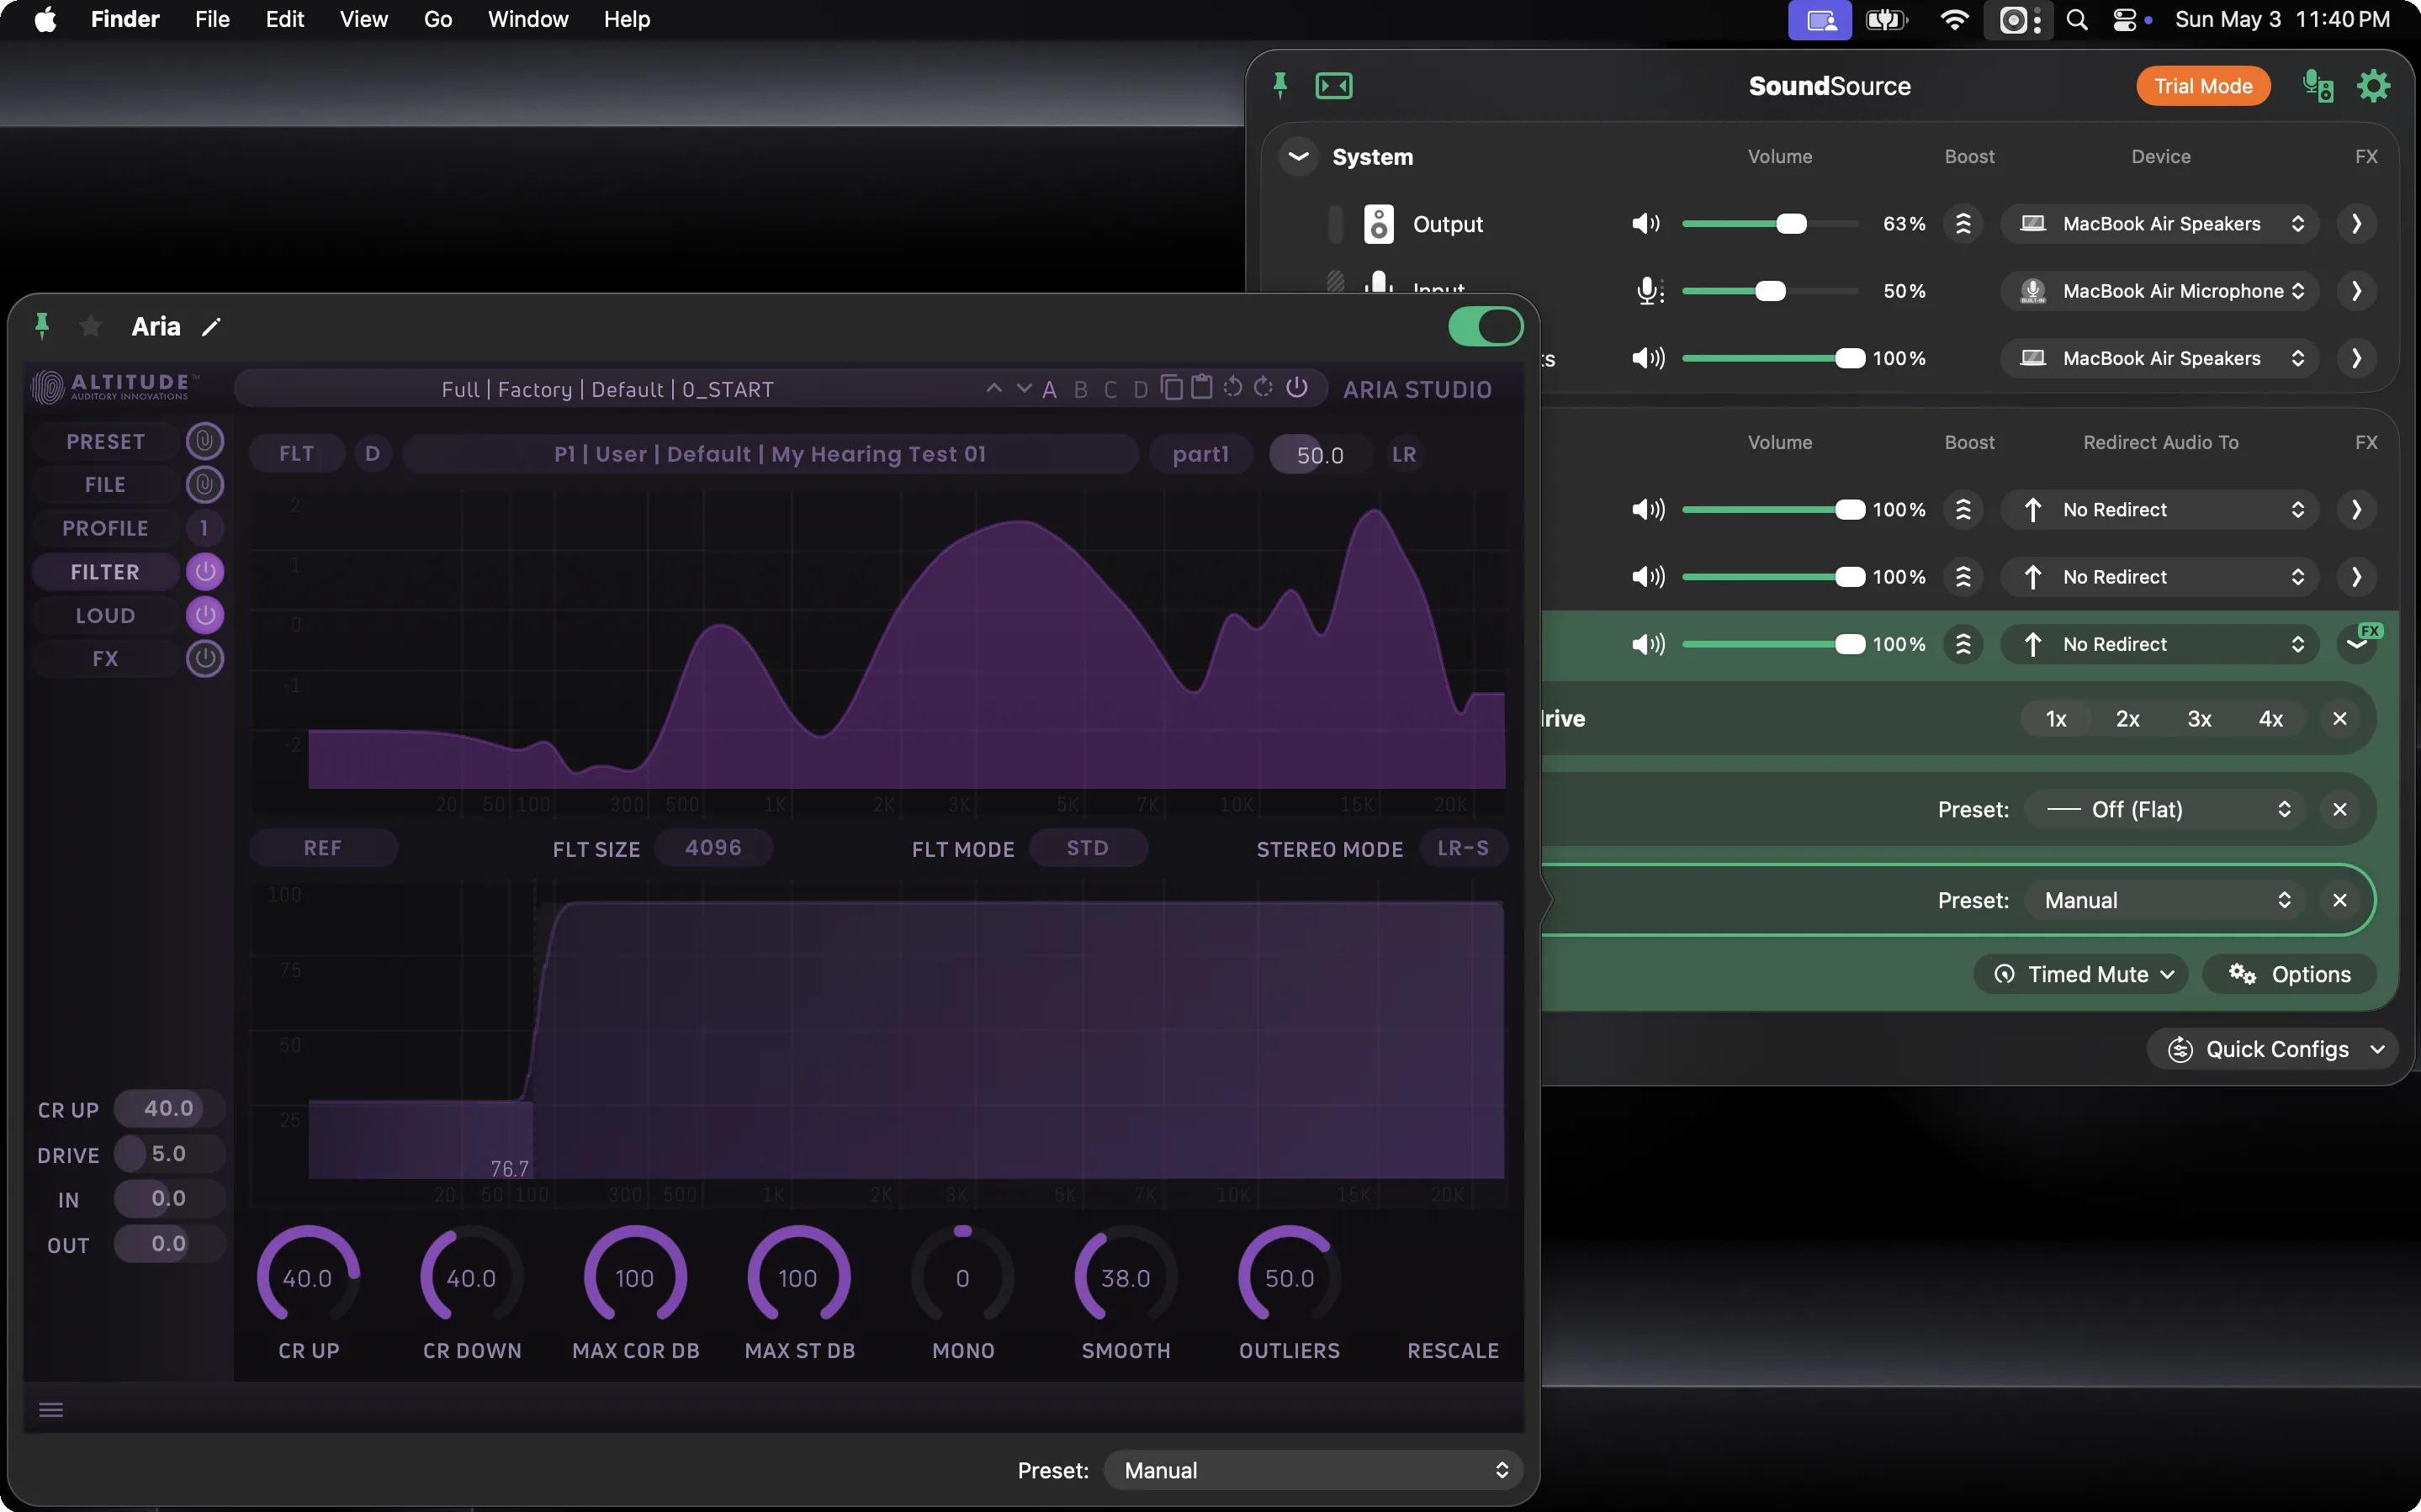Toggle the FX section power button
Viewport: 2421px width, 1512px height.
[205, 658]
